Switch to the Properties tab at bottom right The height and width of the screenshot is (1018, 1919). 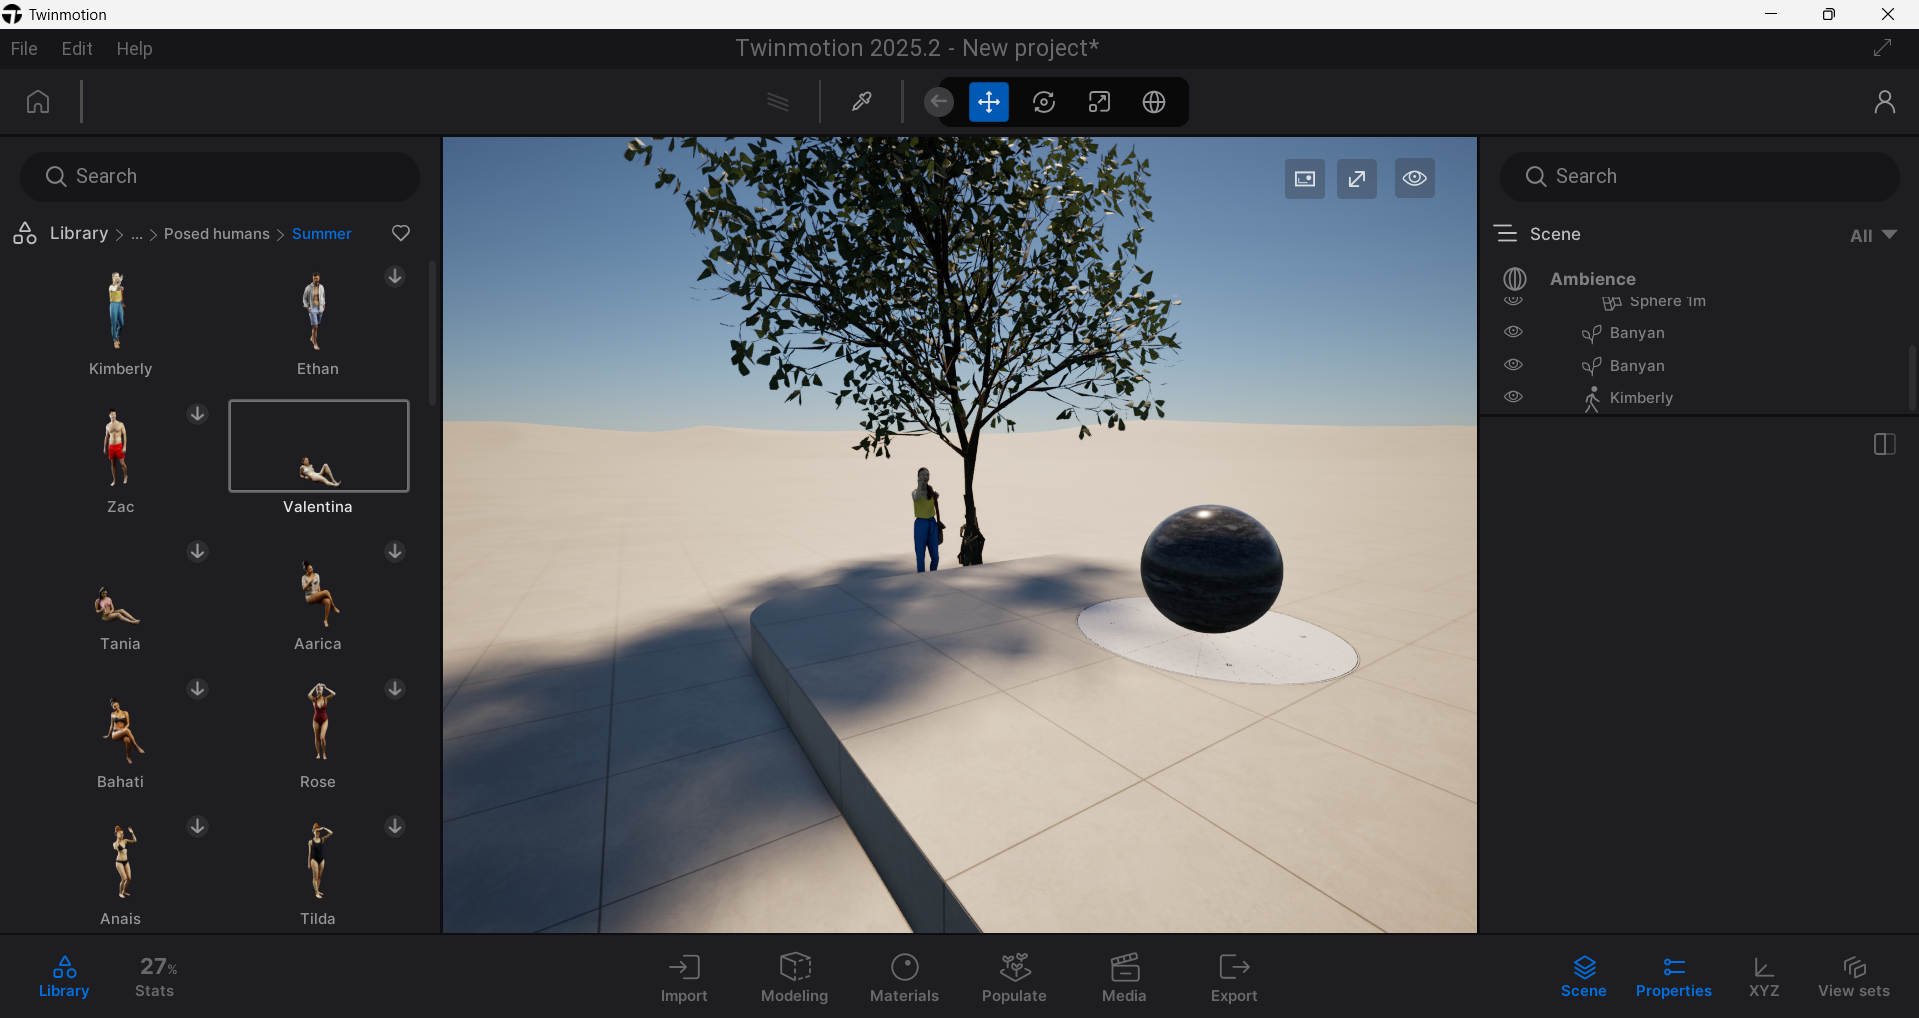click(1674, 977)
